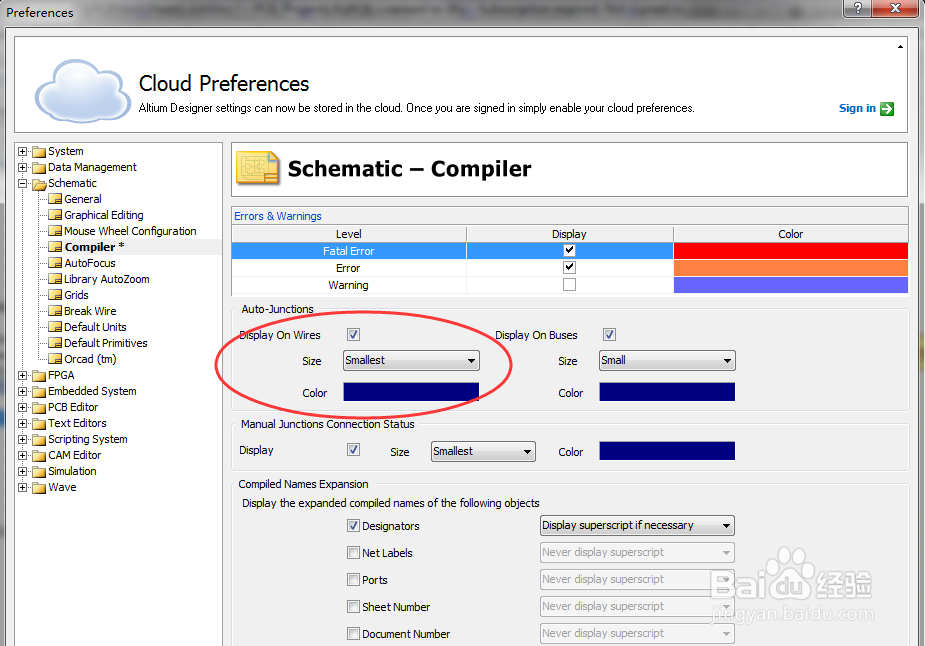Toggle Fatal Error display checkbox
Viewport: 925px width, 646px height.
point(569,250)
